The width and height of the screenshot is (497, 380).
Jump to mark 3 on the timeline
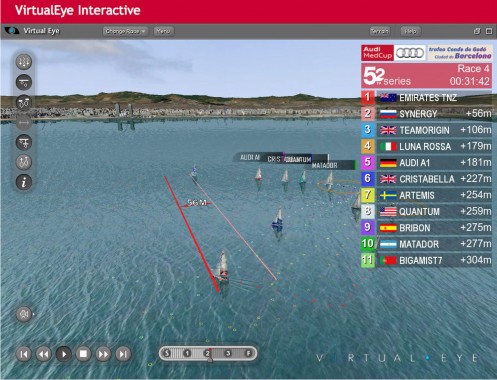pos(228,353)
